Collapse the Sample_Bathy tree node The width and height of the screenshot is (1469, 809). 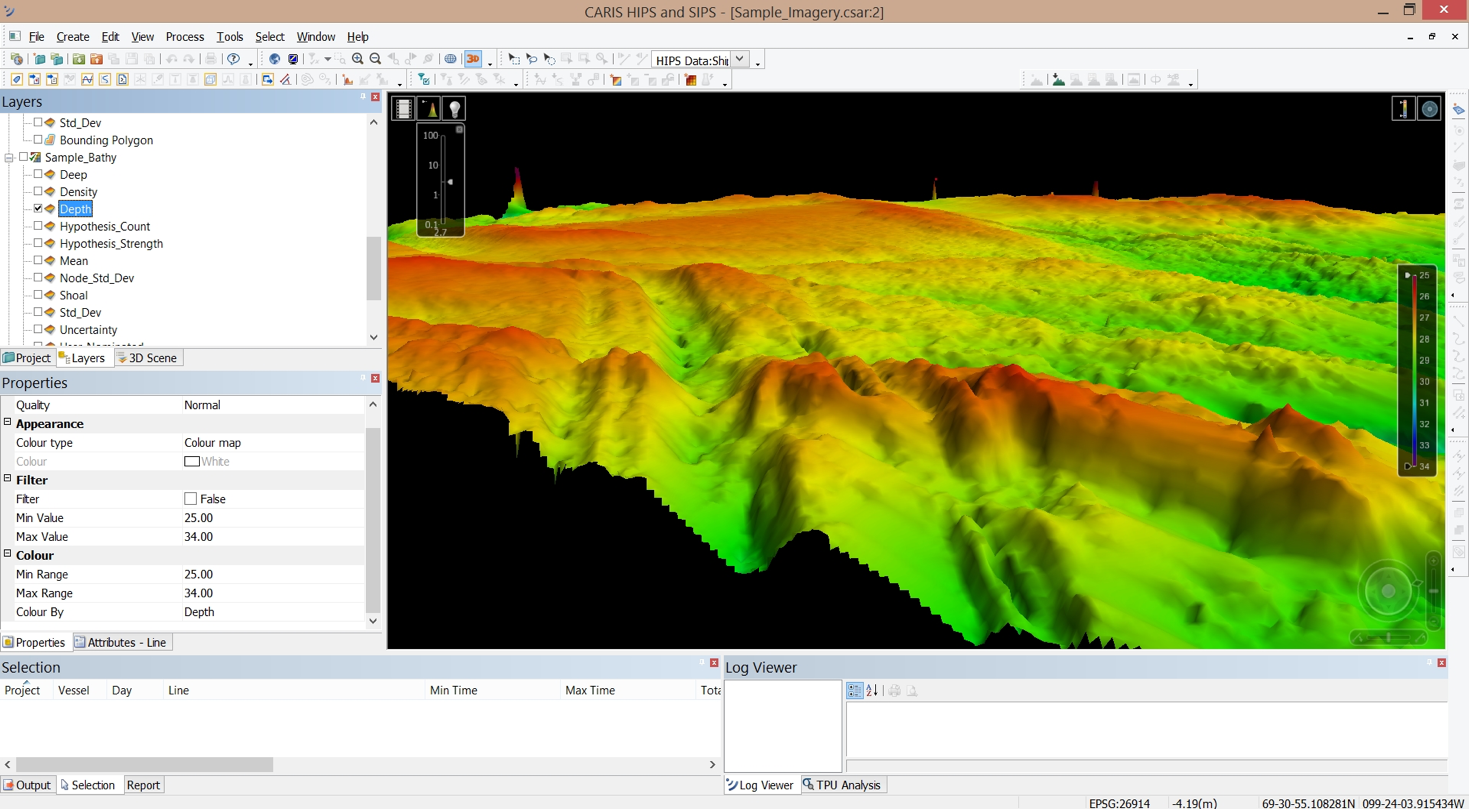(9, 158)
